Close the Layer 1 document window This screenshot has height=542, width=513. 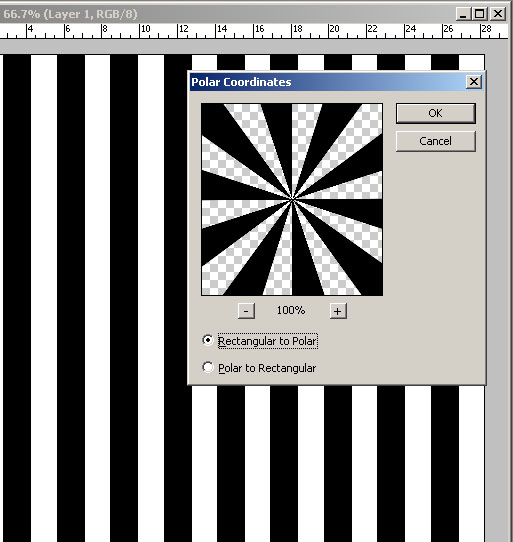tap(498, 14)
